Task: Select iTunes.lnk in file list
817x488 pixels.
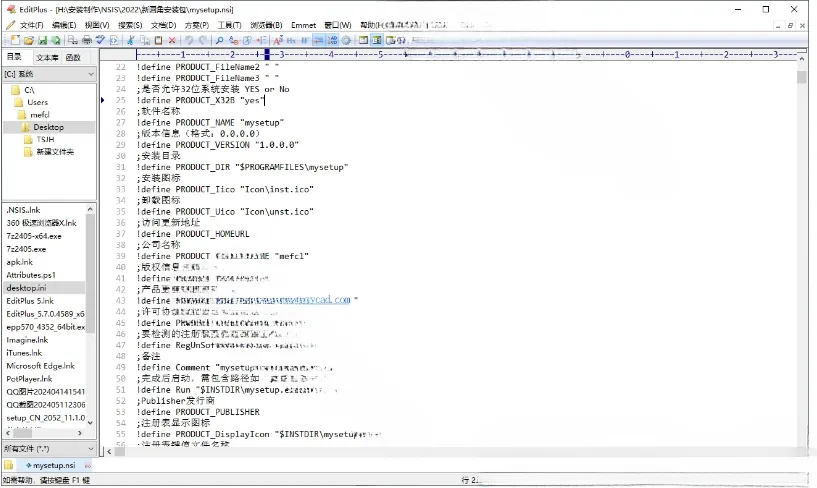Action: coord(24,353)
